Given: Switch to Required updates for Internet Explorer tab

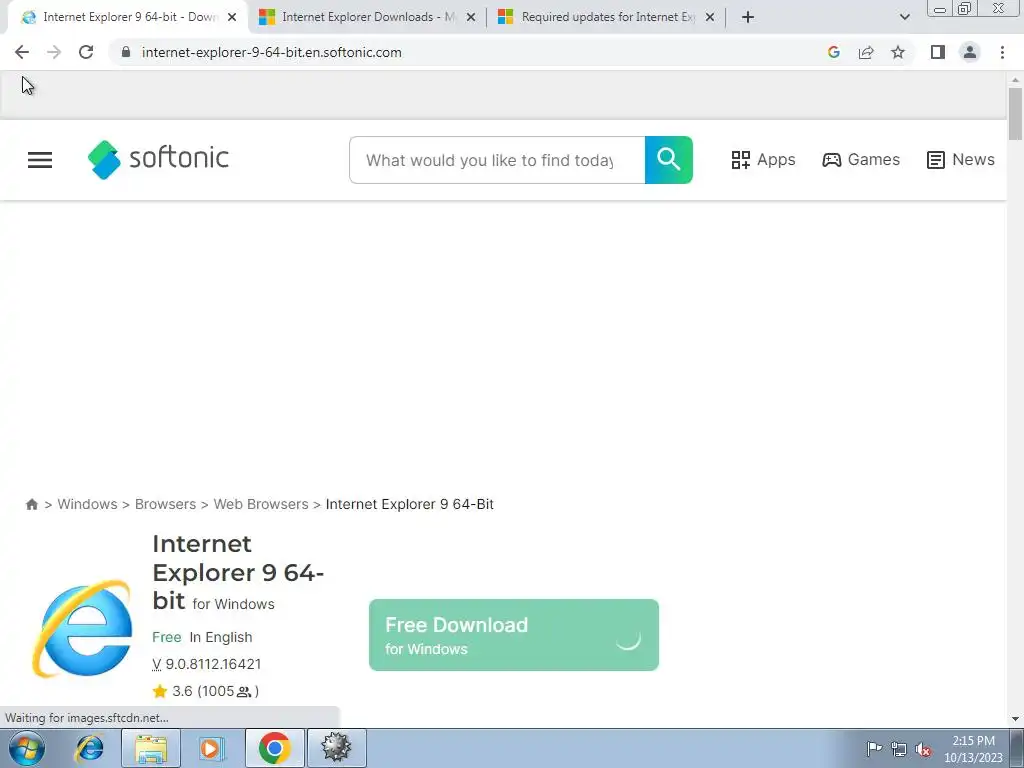Looking at the screenshot, I should coord(607,17).
